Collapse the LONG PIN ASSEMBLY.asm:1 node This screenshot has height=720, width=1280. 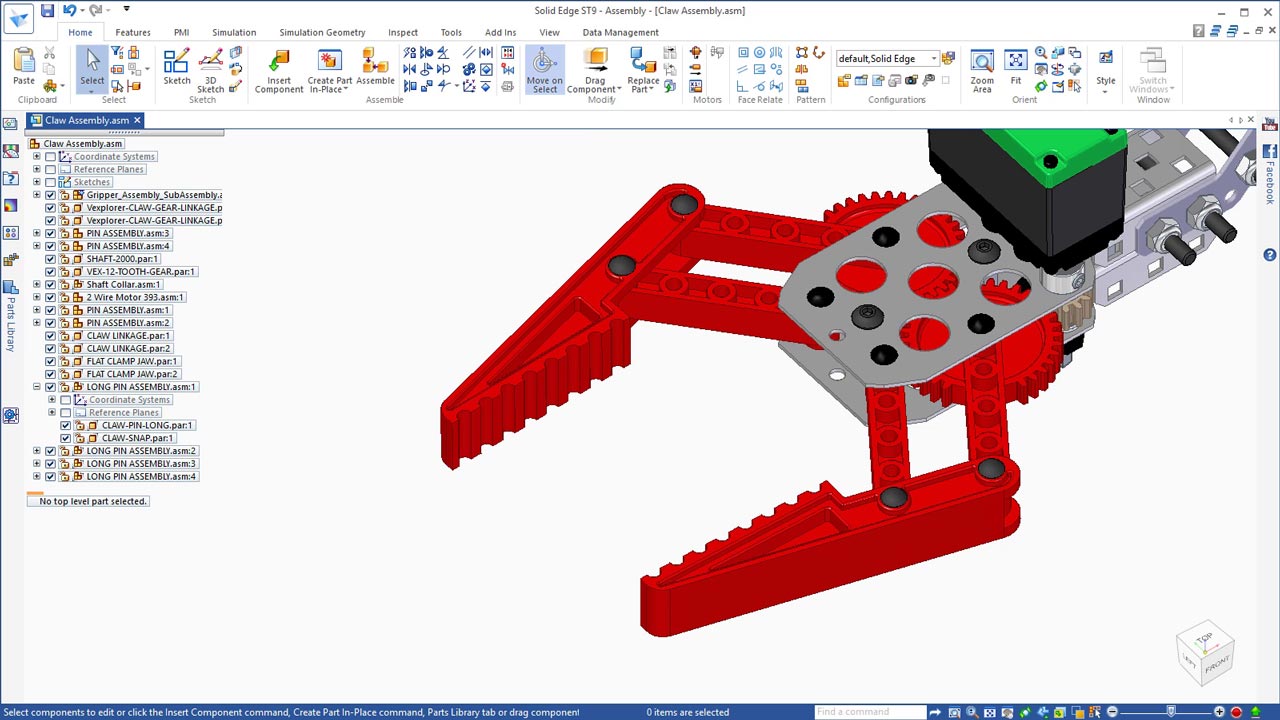37,387
